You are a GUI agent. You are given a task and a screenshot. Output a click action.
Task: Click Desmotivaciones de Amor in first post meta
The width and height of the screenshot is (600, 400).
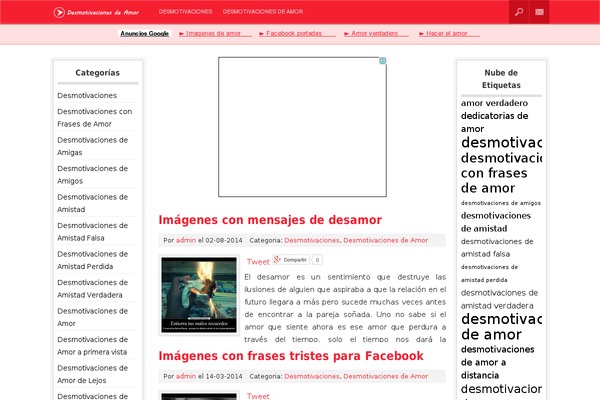click(386, 240)
